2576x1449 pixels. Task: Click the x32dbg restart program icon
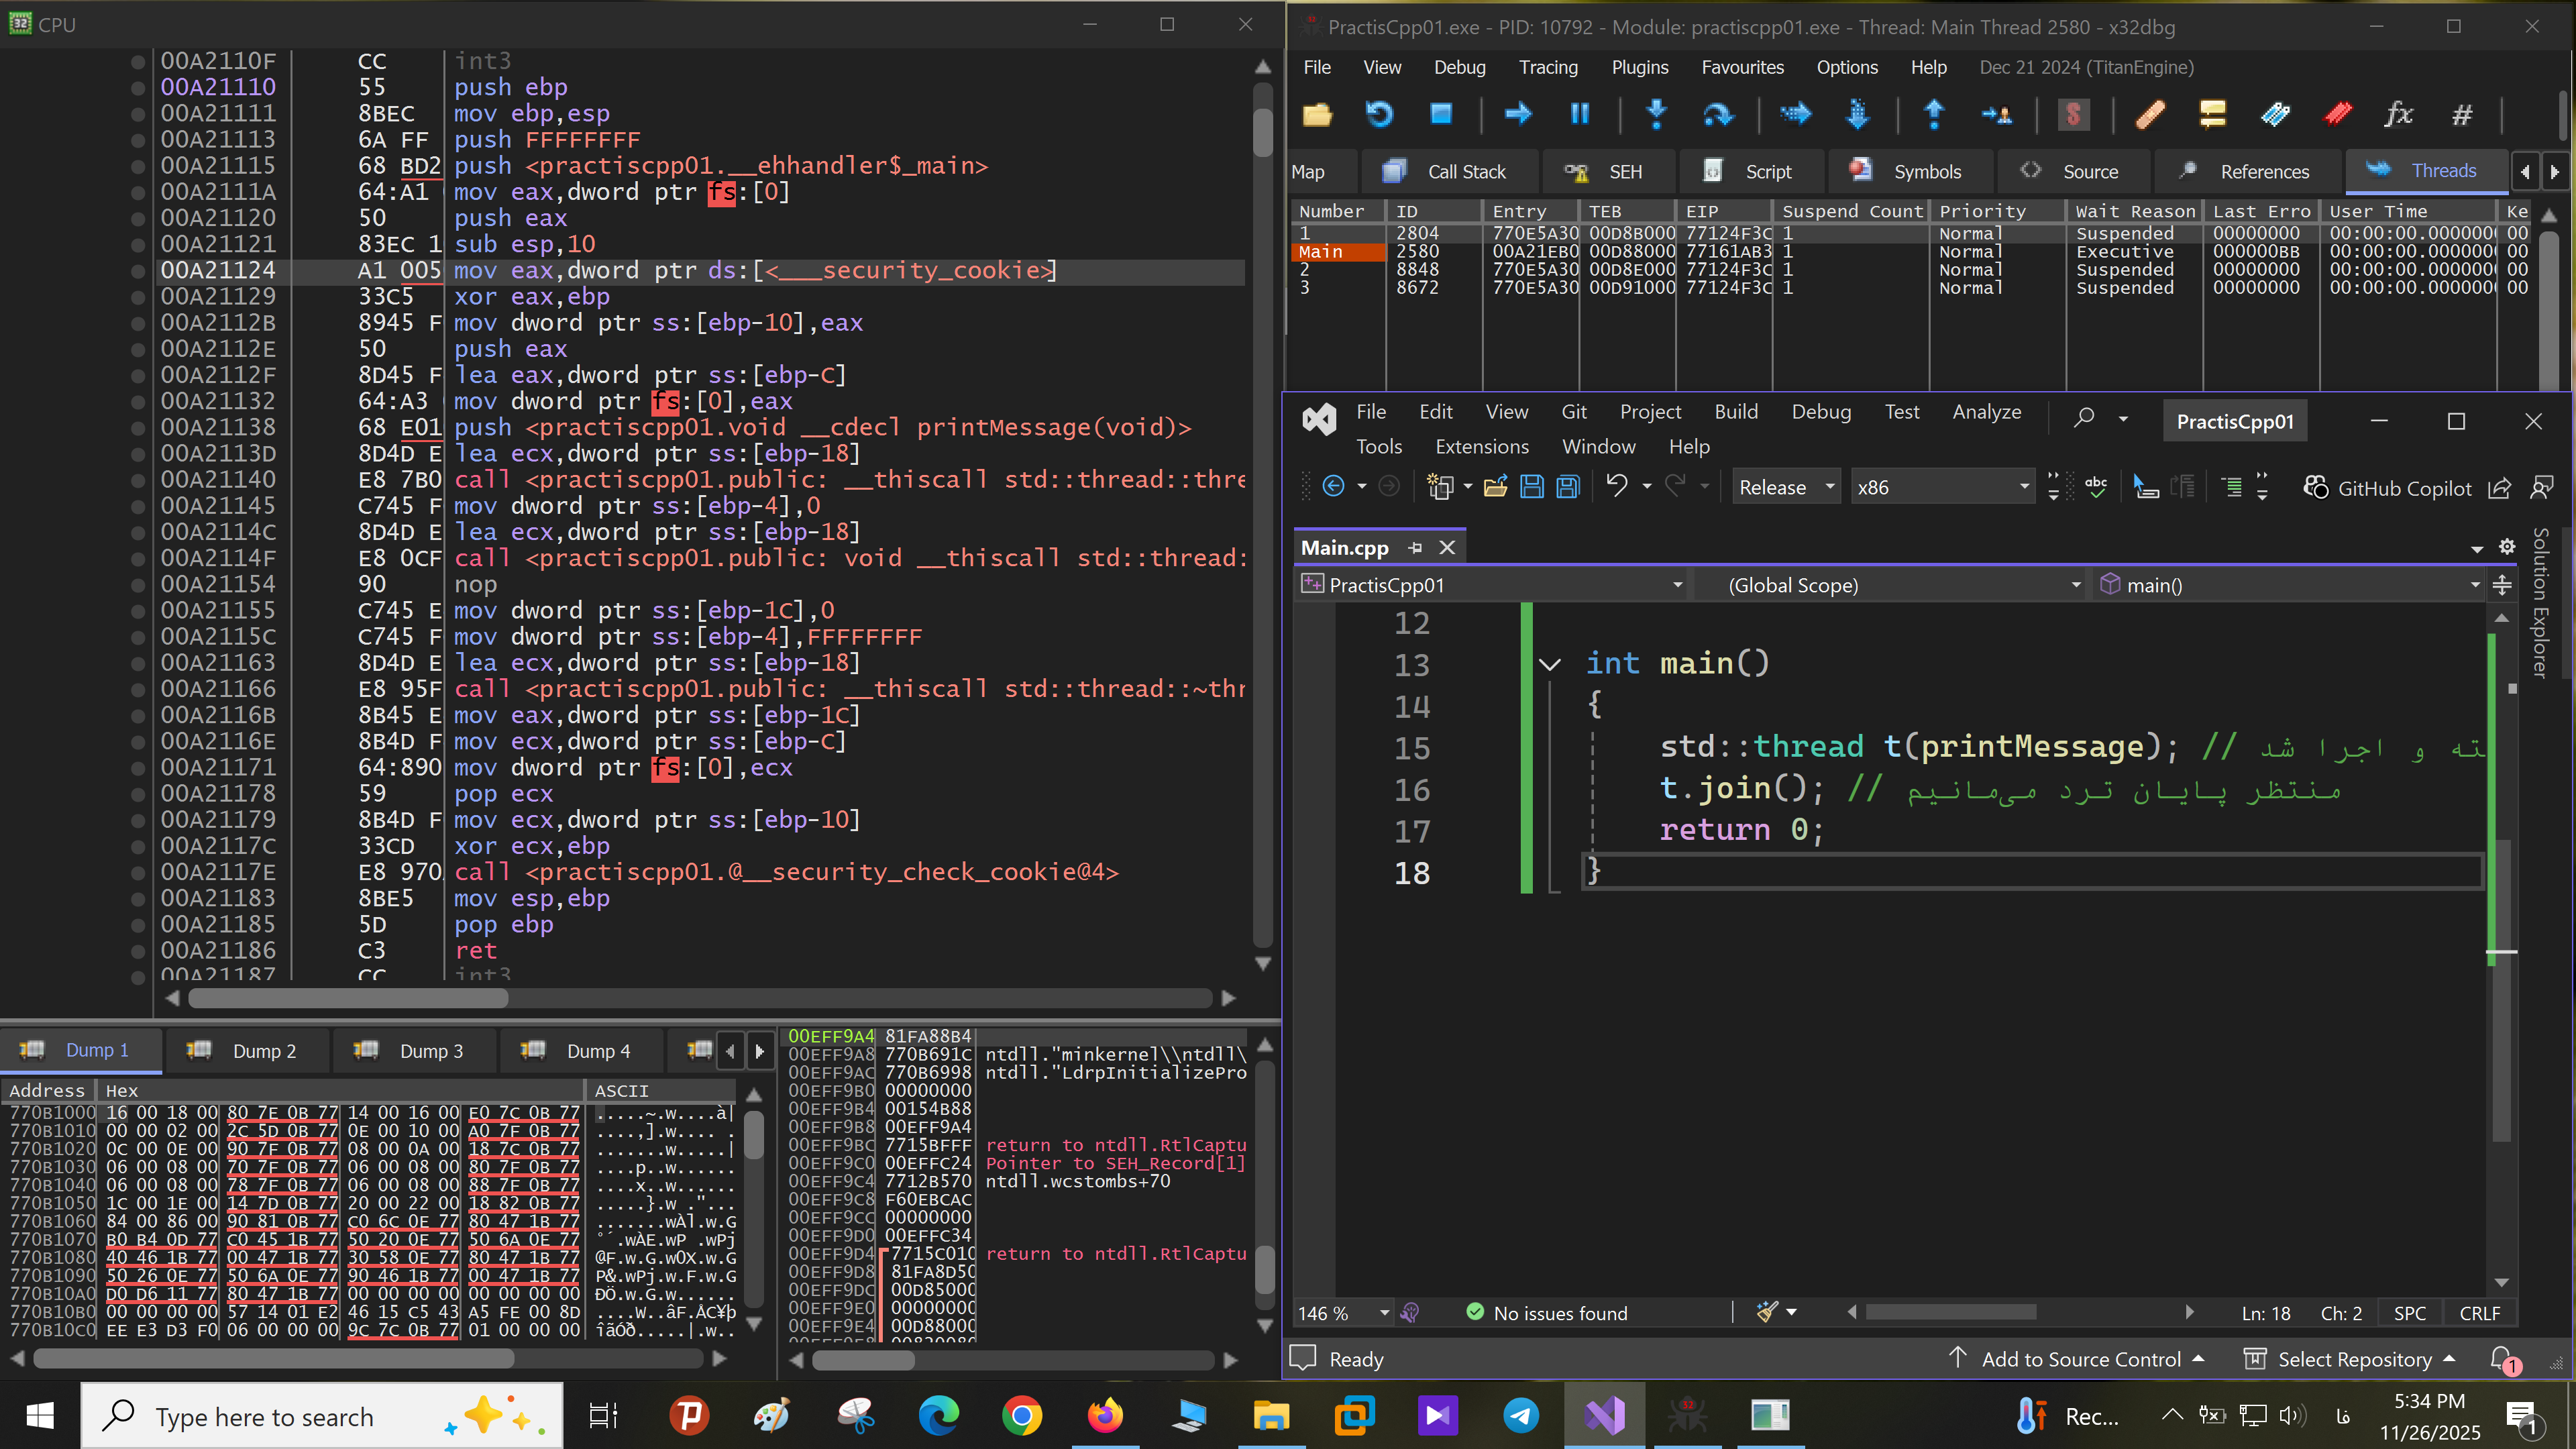click(x=1379, y=114)
